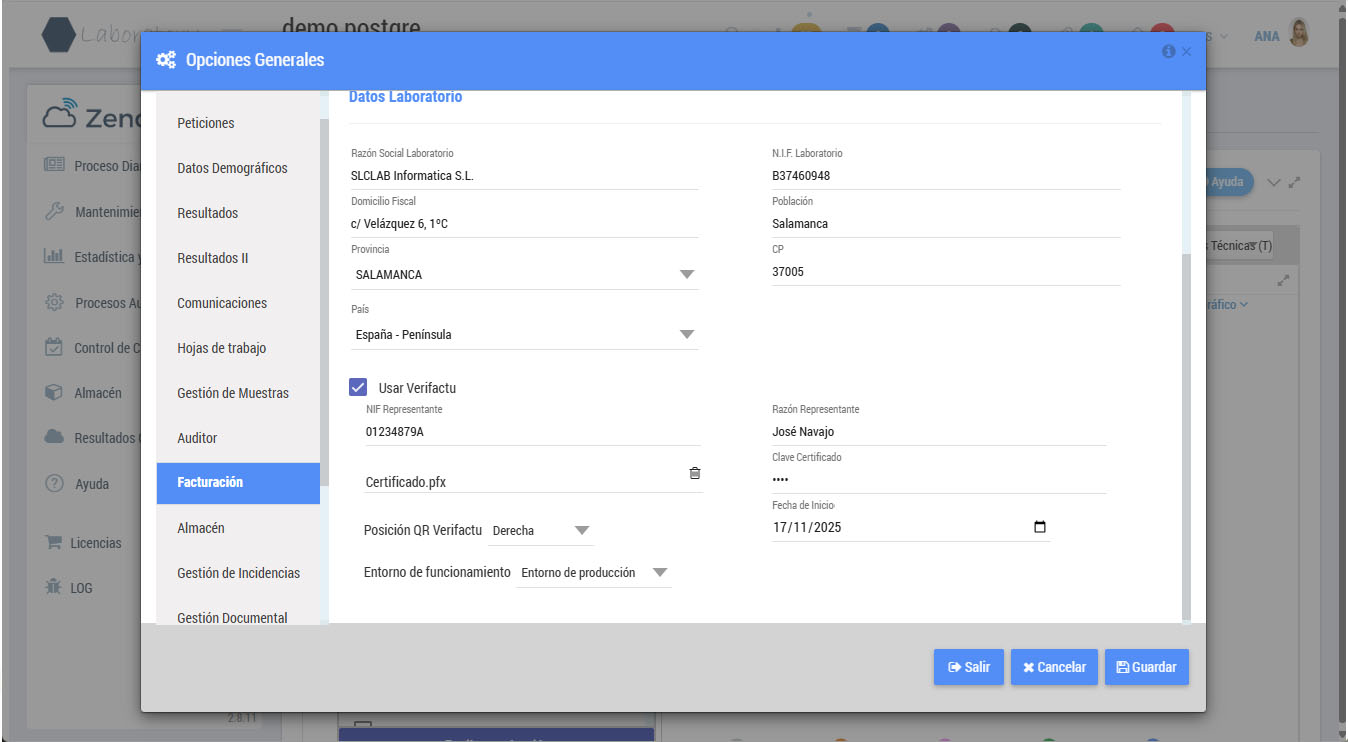Uncheck the Usar Verifactu checkbox
1348x742 pixels.
[x=358, y=387]
